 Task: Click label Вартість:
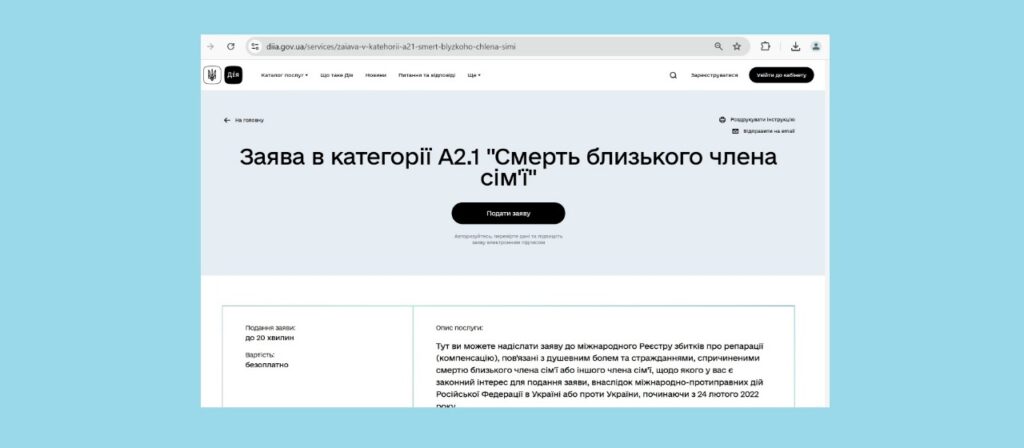[260, 355]
